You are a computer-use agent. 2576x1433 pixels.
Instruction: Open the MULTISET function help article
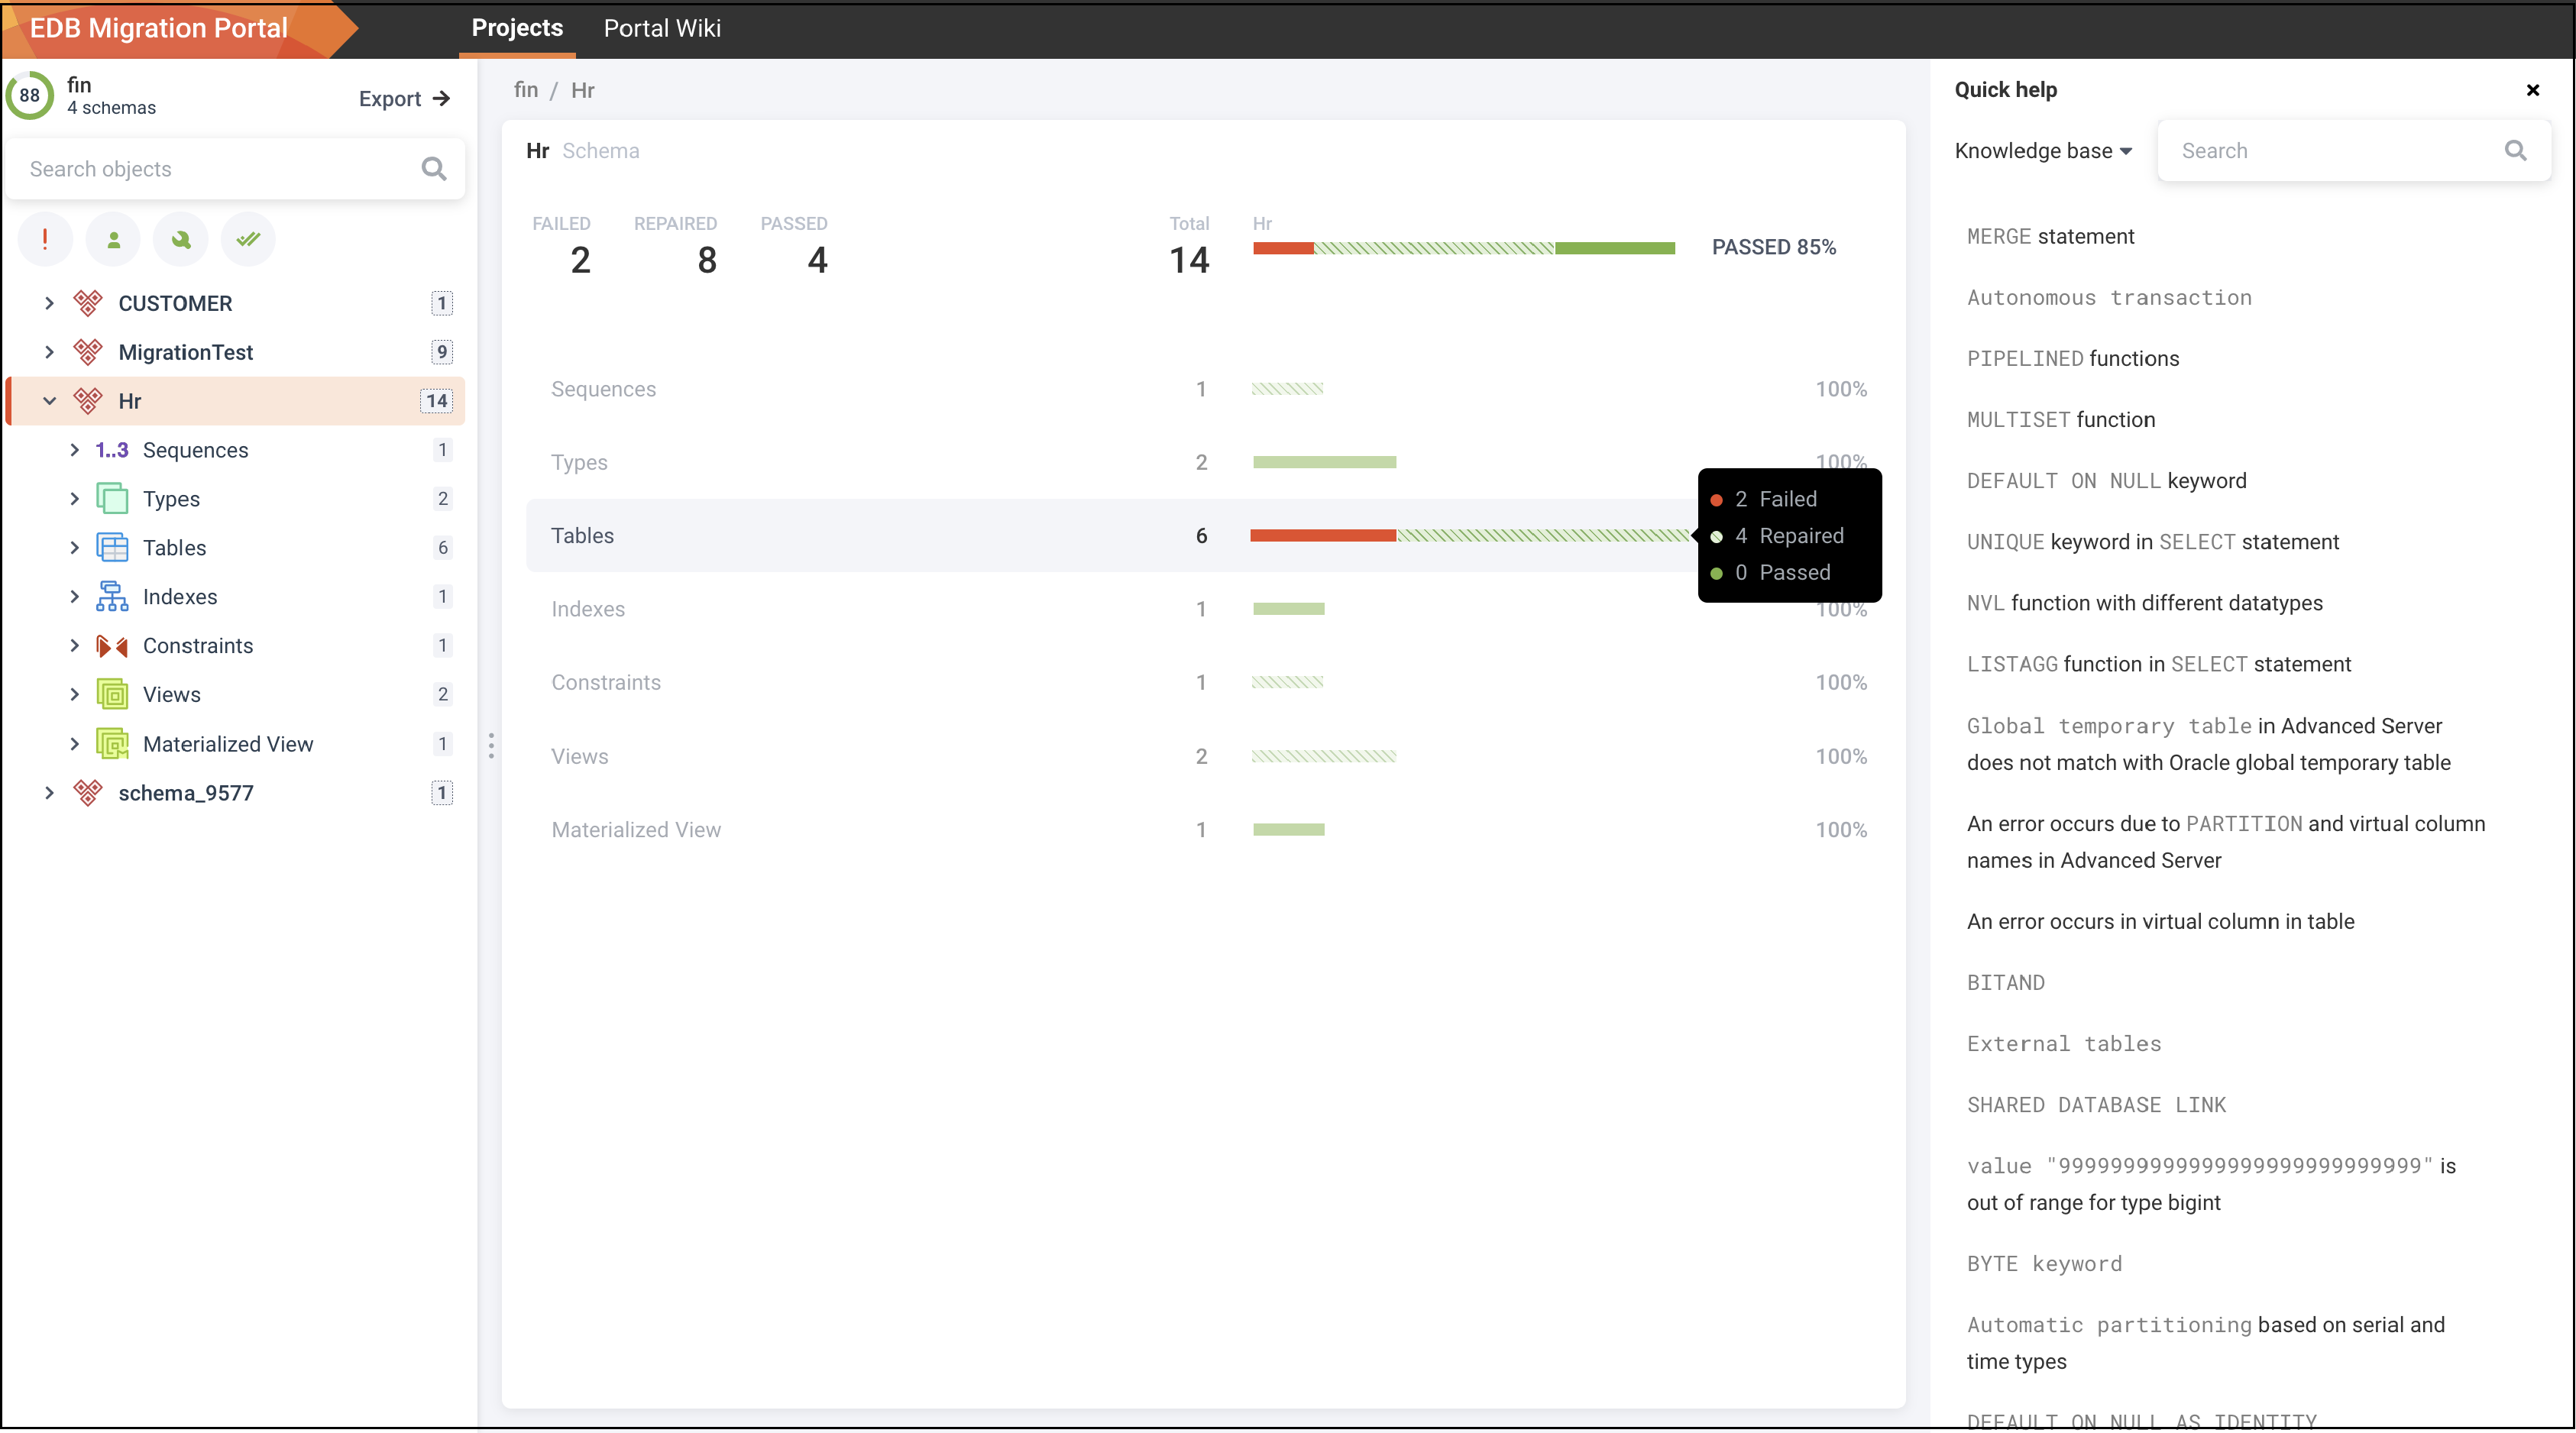click(x=2060, y=419)
